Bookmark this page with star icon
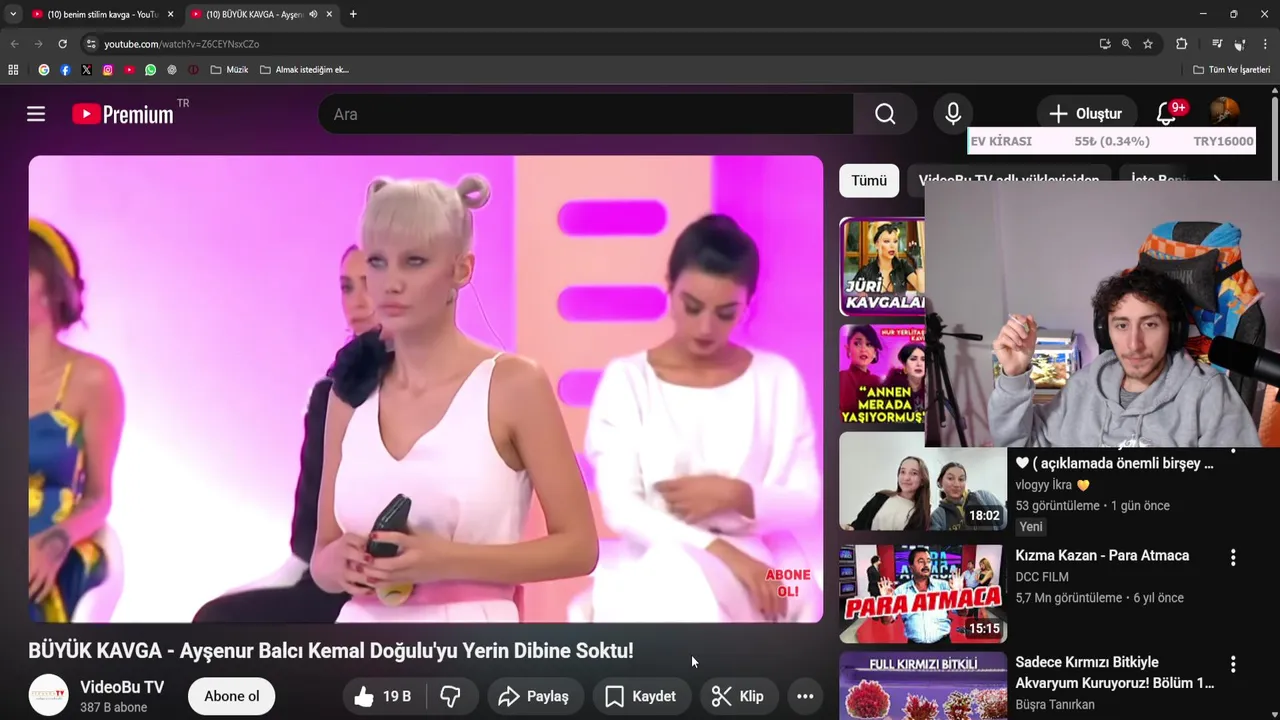1280x720 pixels. [x=1148, y=44]
